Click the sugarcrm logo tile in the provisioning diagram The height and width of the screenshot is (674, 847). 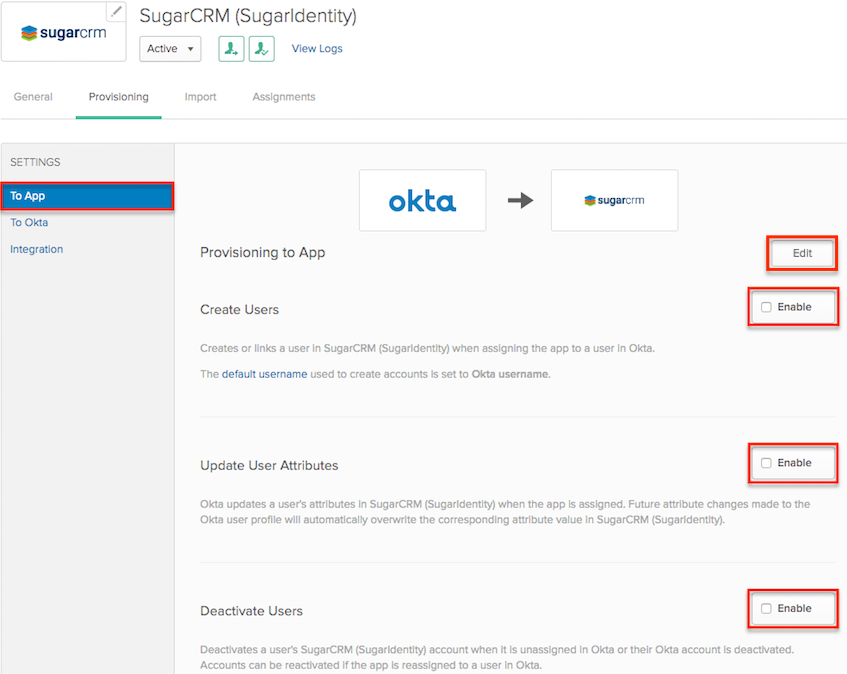click(x=614, y=200)
